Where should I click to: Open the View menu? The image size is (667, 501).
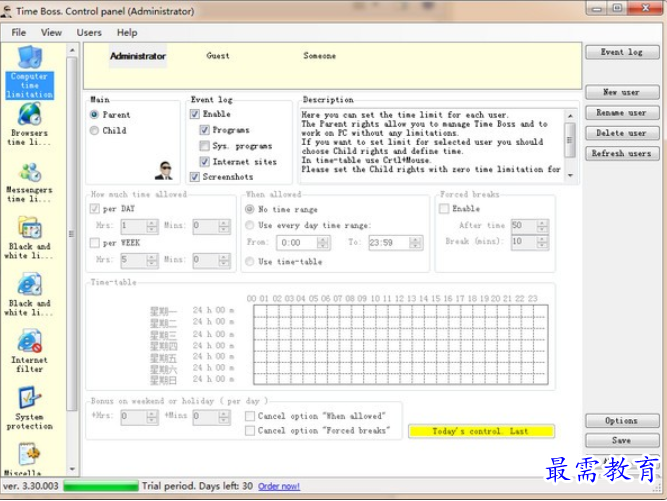[x=51, y=33]
